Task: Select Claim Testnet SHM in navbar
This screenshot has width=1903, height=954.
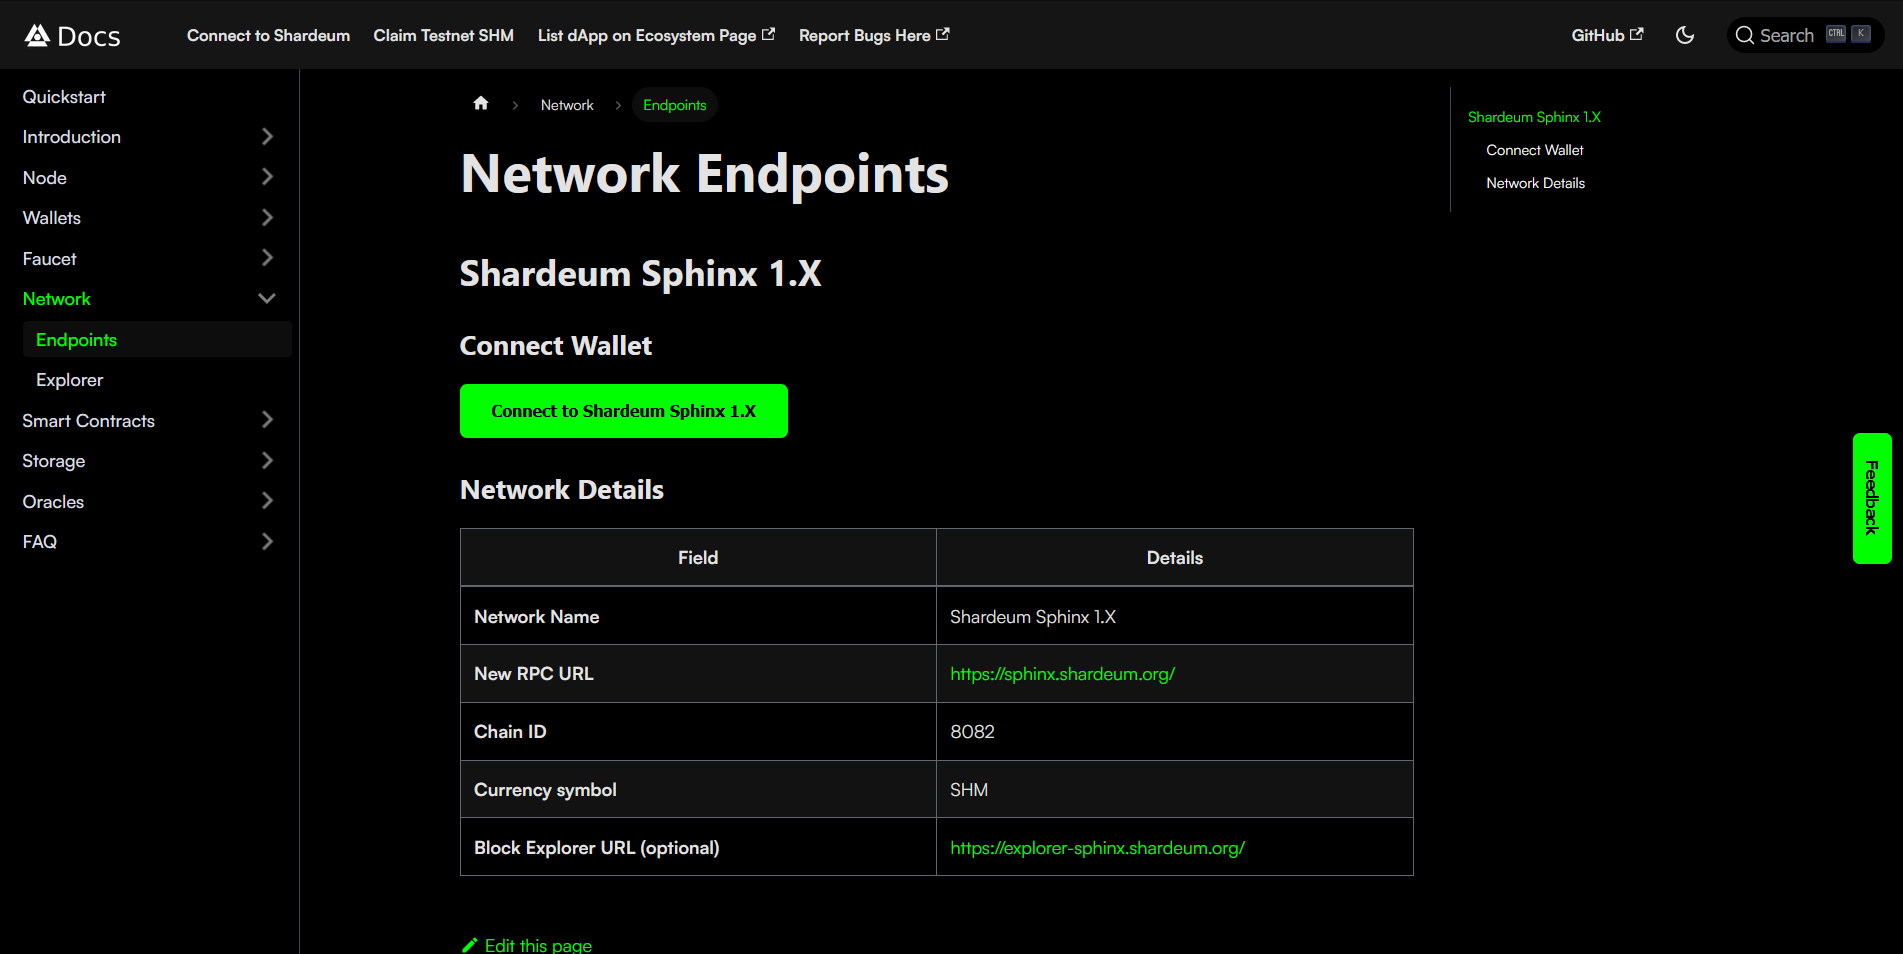Action: coord(443,35)
